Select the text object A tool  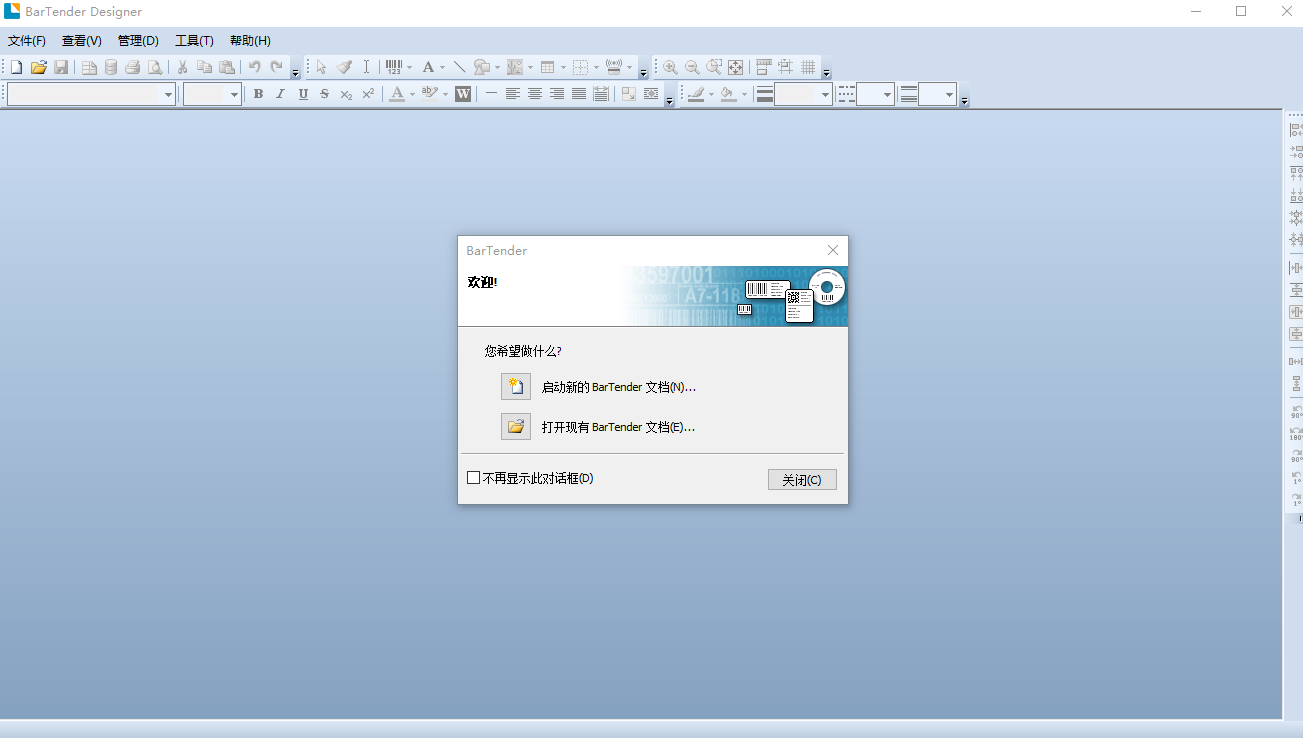point(428,67)
